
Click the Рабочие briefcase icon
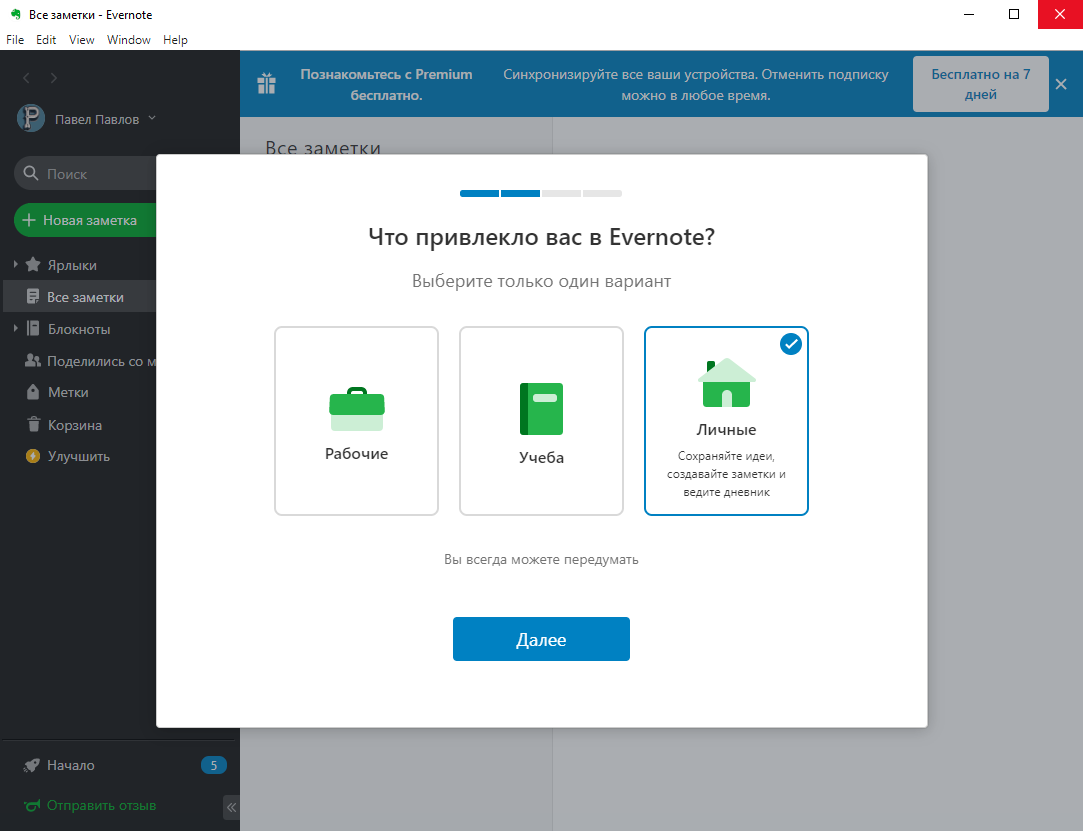pos(356,409)
